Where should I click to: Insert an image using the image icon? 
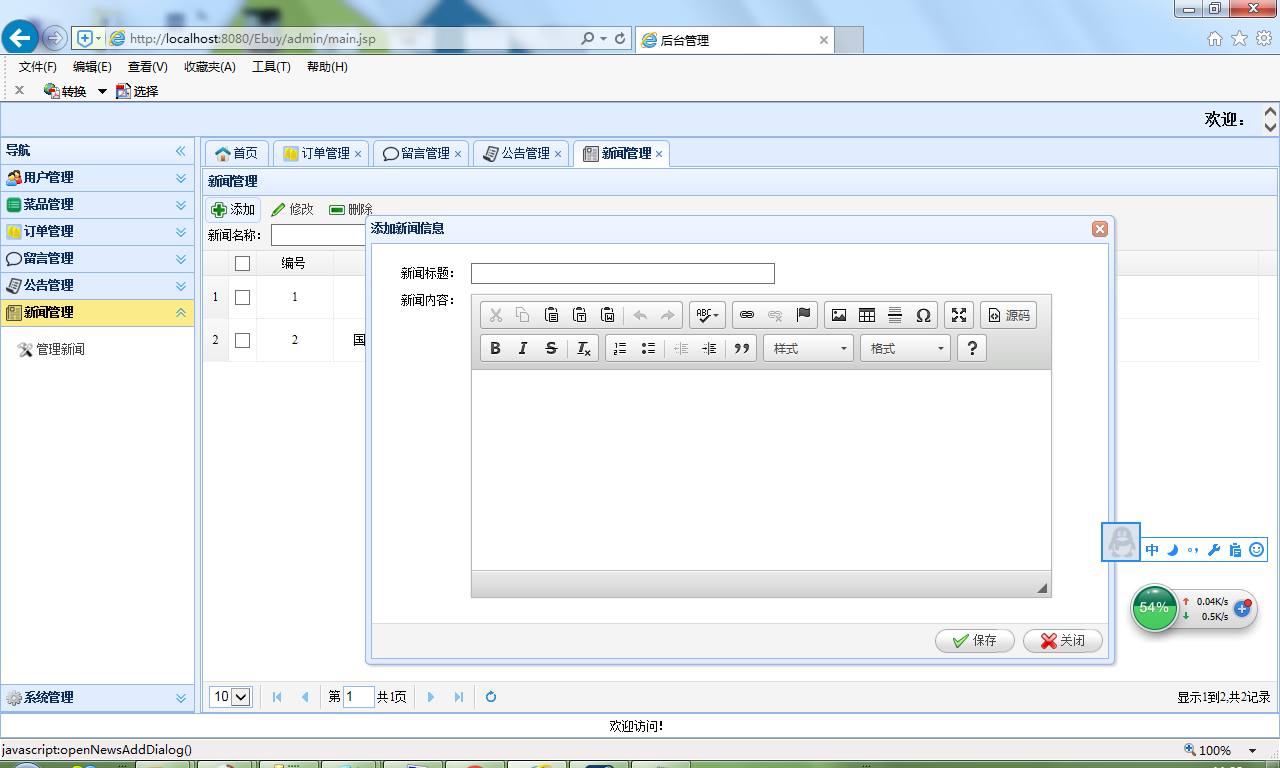coord(839,315)
